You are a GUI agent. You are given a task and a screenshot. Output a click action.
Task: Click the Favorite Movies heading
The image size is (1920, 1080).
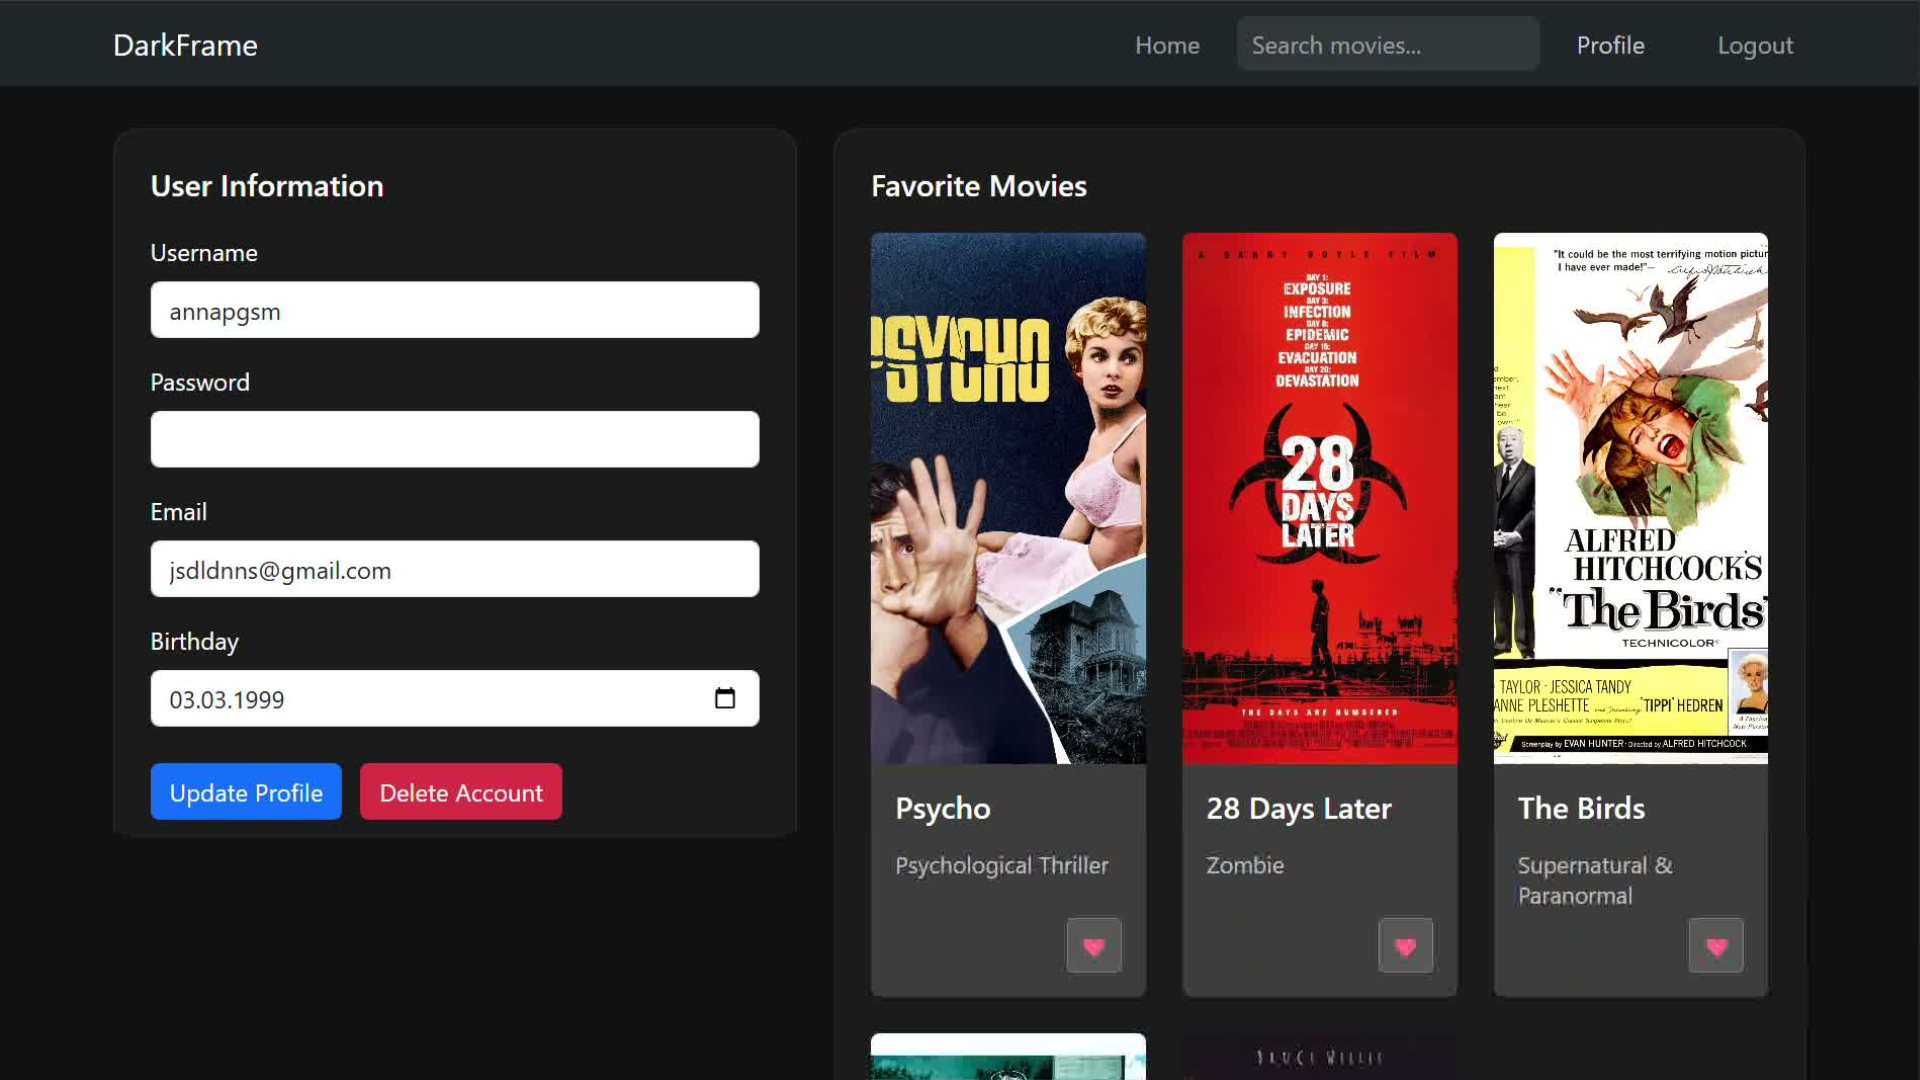(979, 186)
